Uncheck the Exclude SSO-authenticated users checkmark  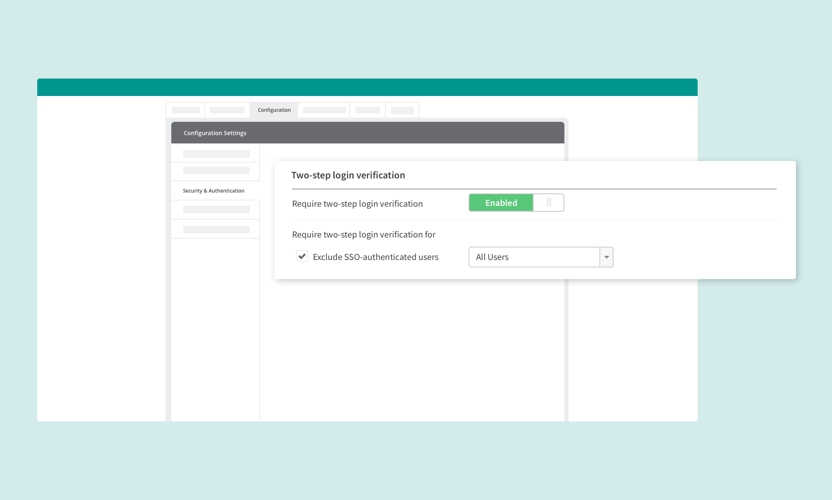point(302,257)
